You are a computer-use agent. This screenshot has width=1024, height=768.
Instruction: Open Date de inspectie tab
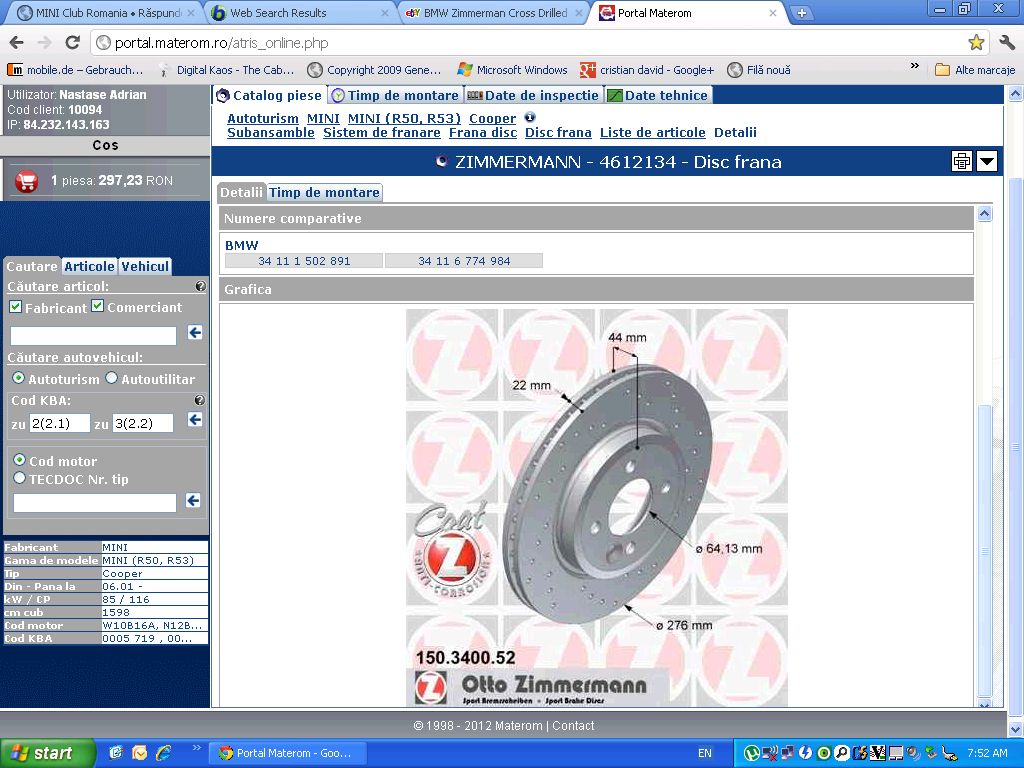tap(533, 95)
